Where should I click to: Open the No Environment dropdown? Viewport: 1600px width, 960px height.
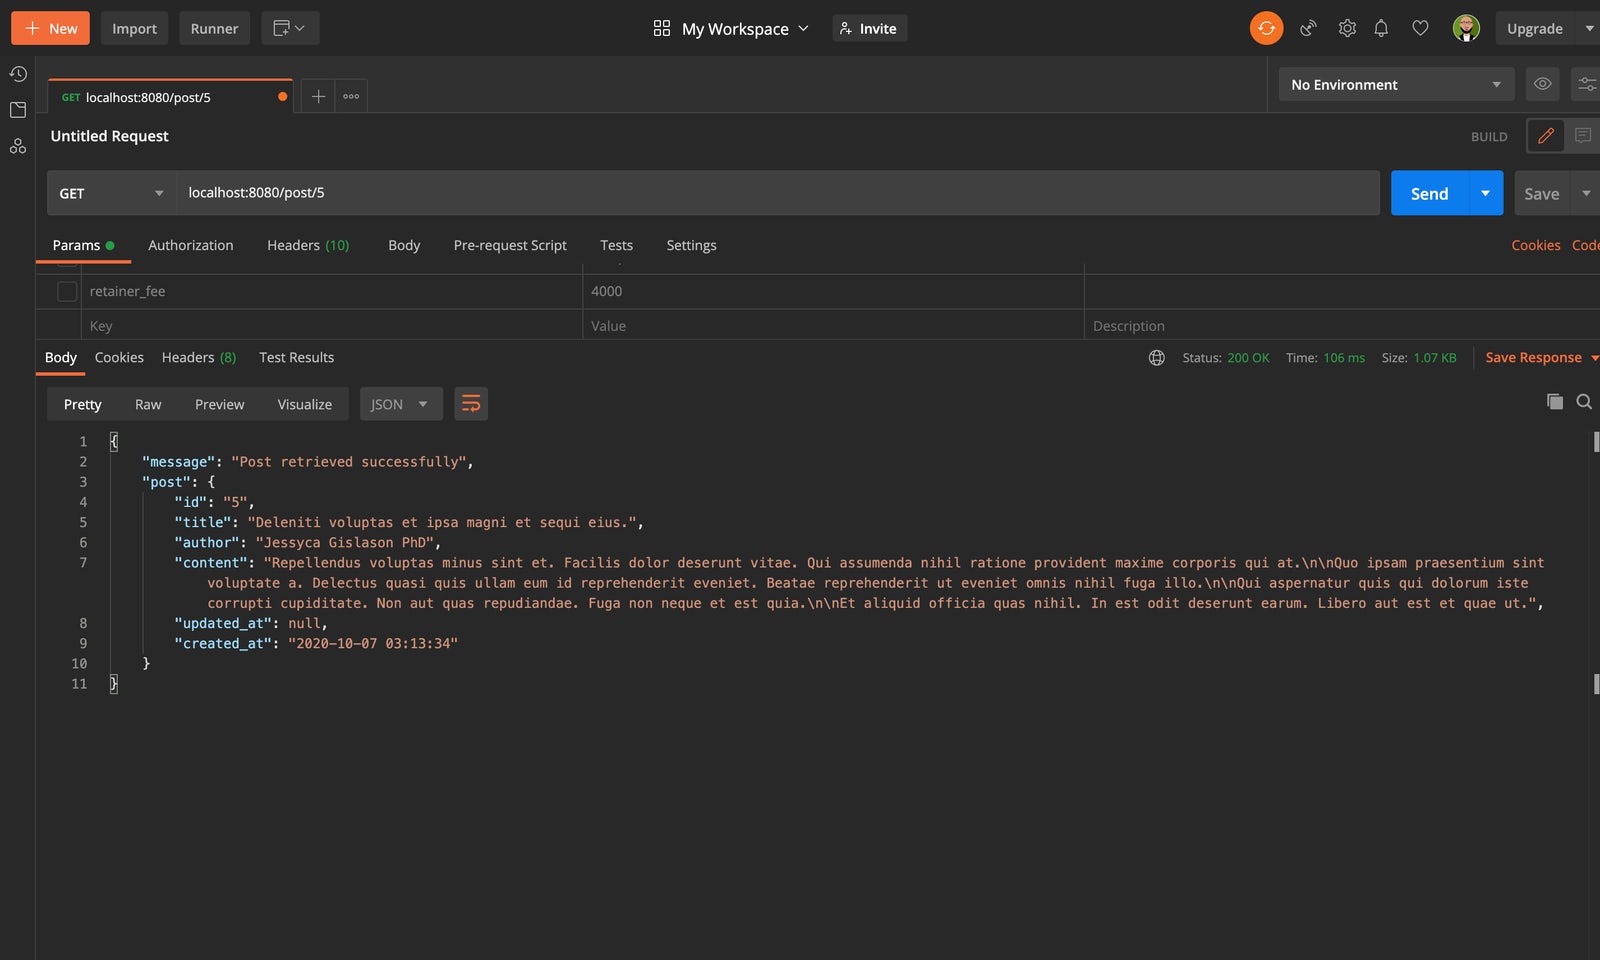1395,85
